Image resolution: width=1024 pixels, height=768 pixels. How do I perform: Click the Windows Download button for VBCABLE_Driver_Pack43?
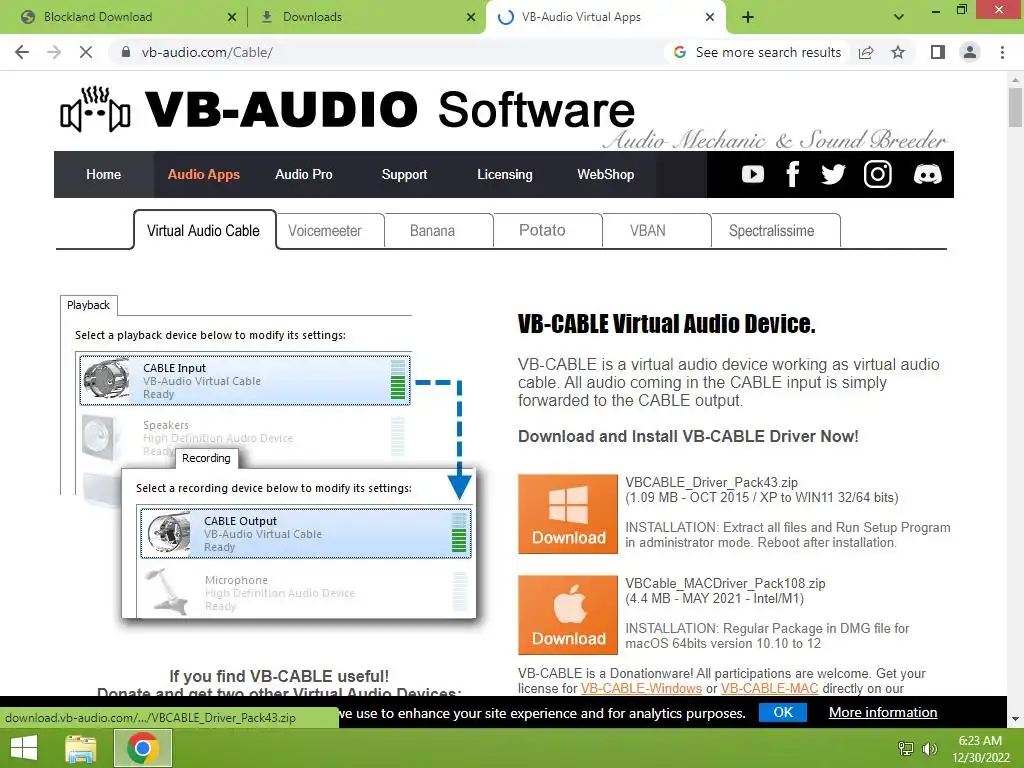click(x=568, y=514)
